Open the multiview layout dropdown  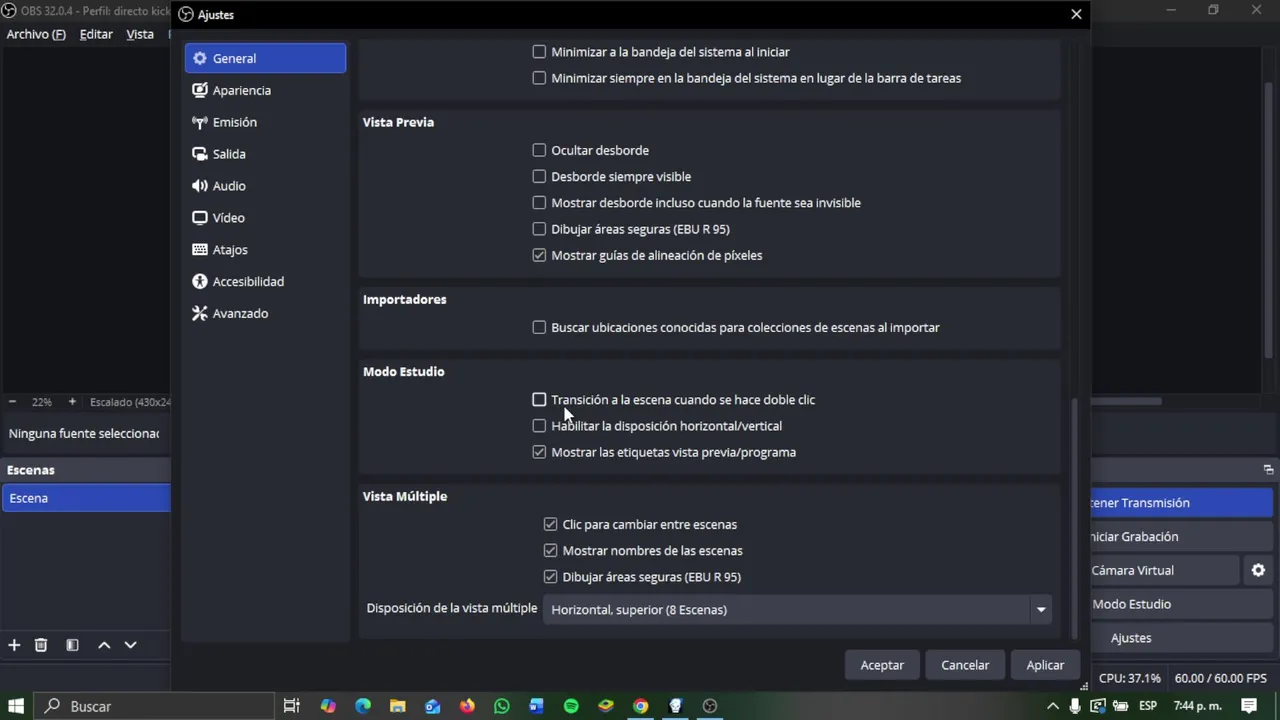(x=797, y=609)
